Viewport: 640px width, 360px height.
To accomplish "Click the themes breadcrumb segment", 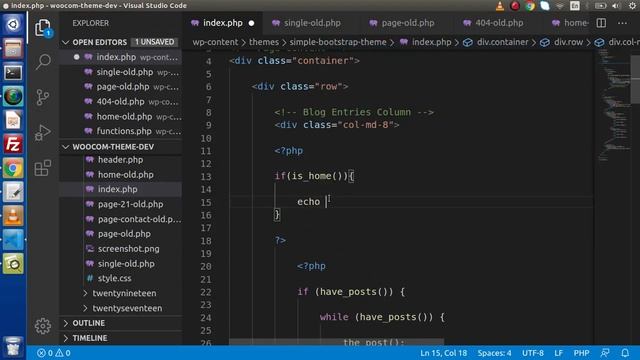I will [x=264, y=42].
